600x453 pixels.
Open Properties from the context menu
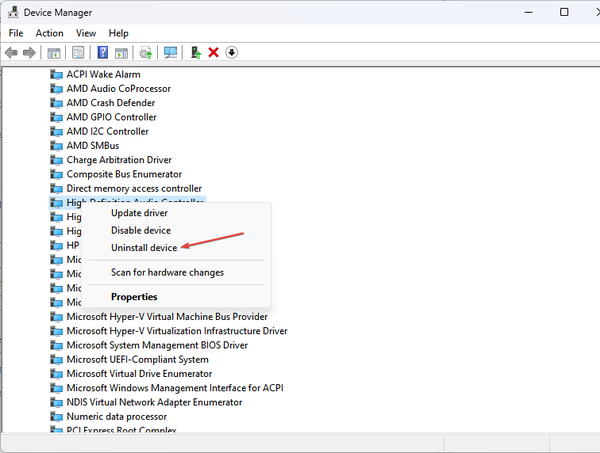point(134,296)
